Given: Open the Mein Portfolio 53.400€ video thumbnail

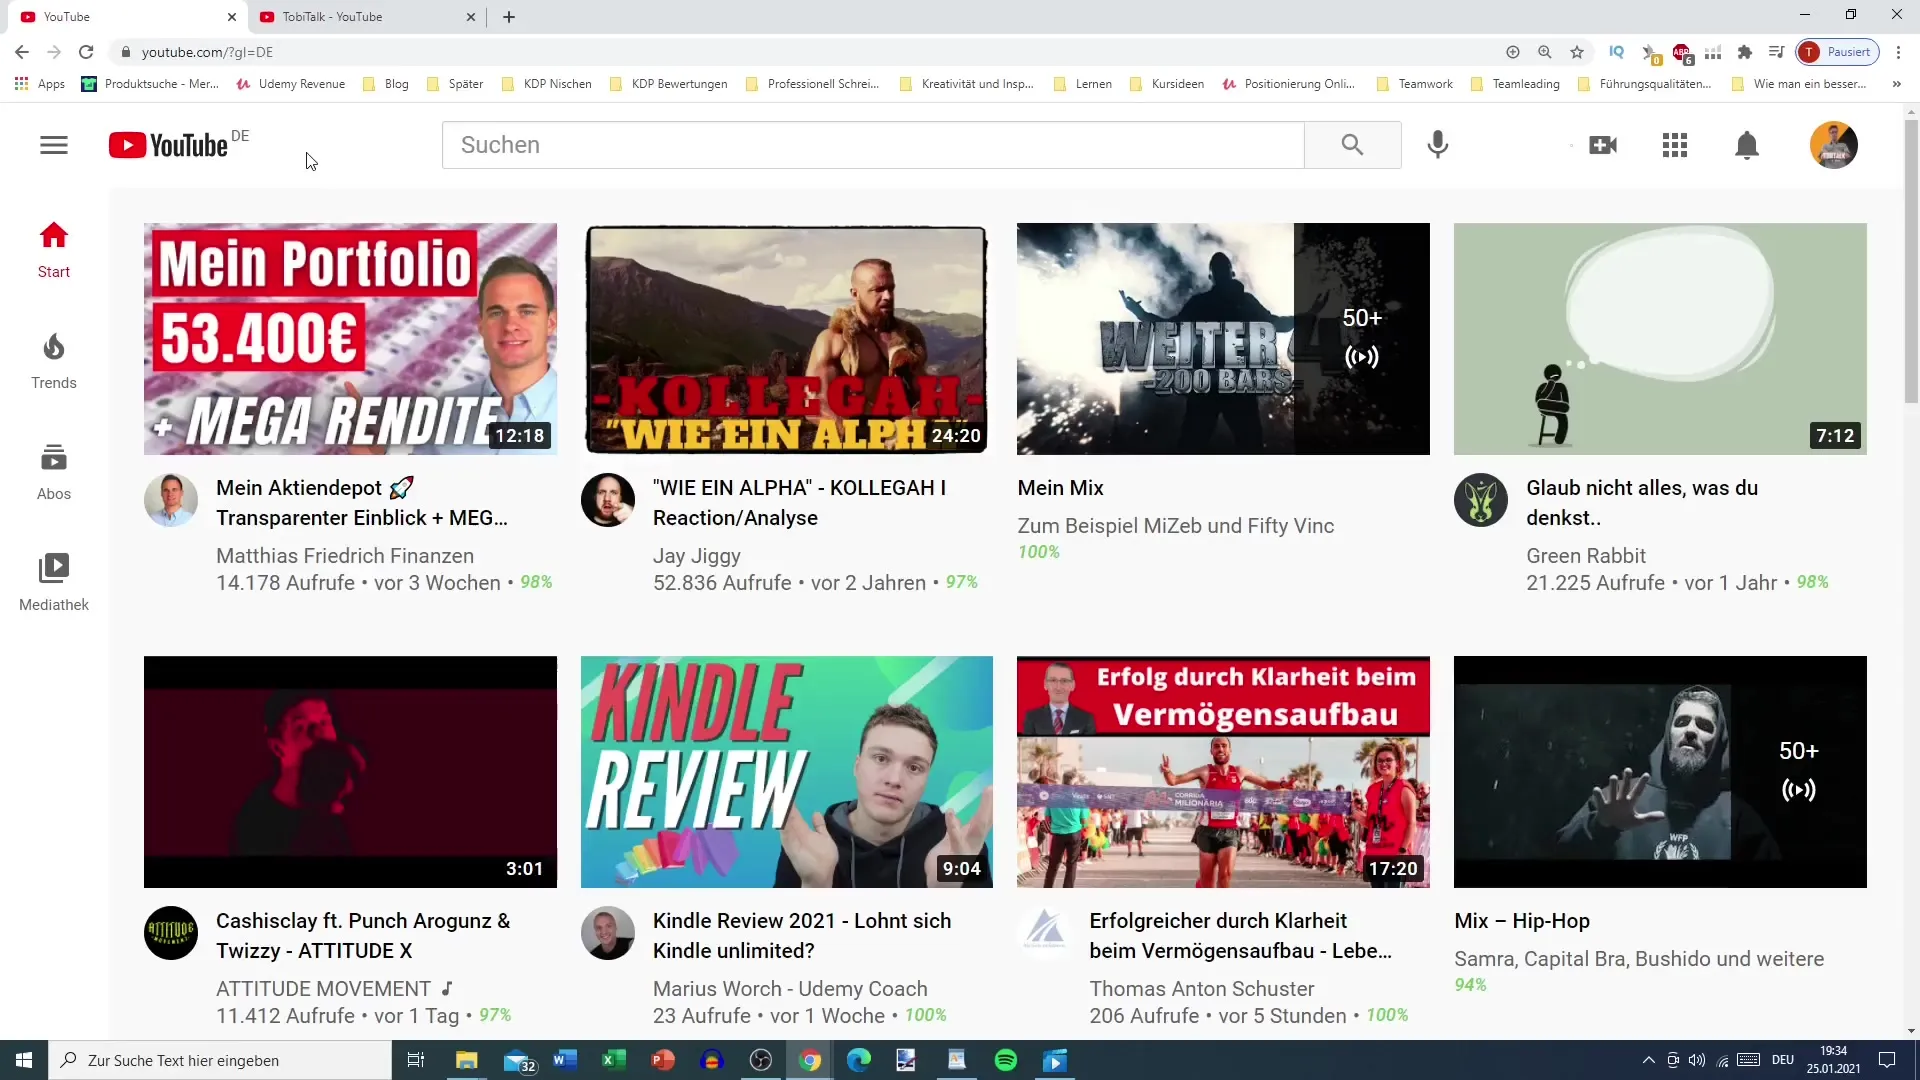Looking at the screenshot, I should [x=350, y=339].
